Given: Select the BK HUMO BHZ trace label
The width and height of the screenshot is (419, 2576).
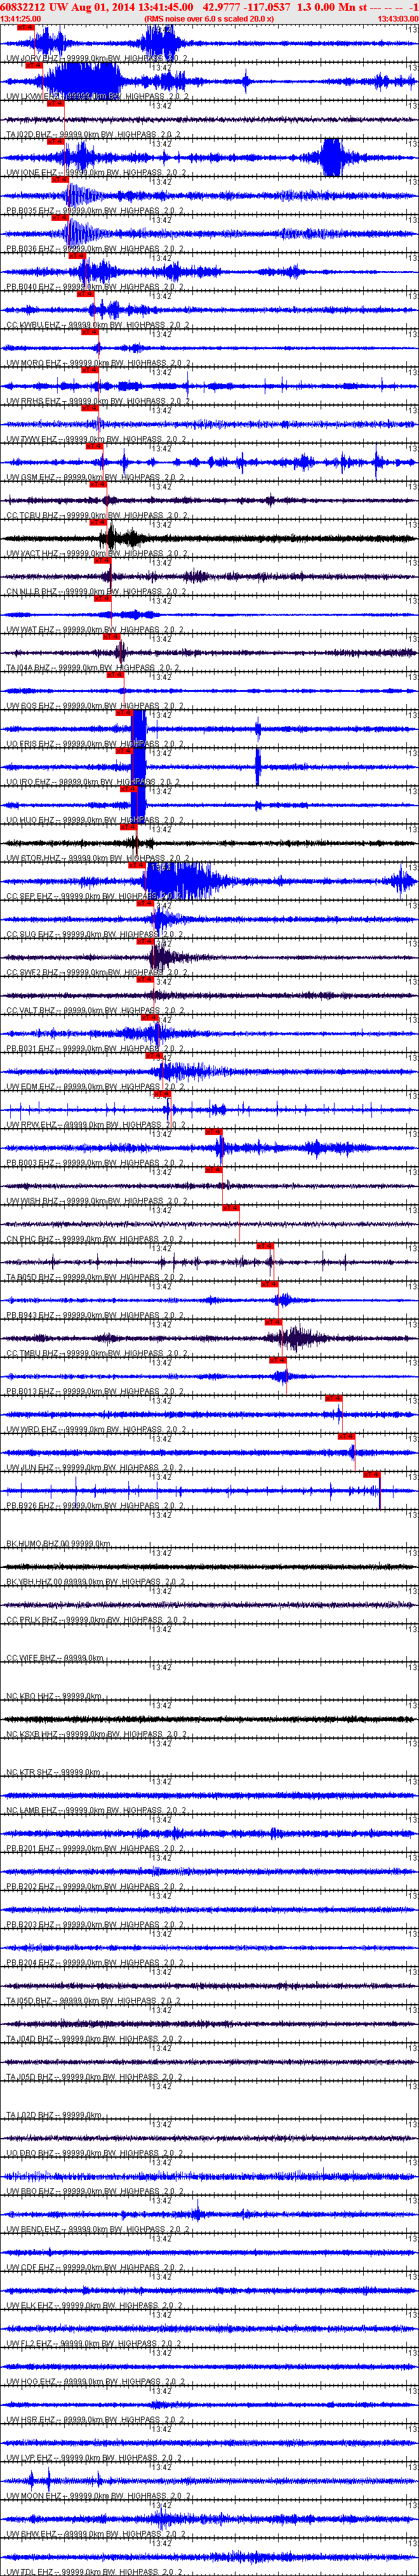Looking at the screenshot, I should (x=58, y=1544).
